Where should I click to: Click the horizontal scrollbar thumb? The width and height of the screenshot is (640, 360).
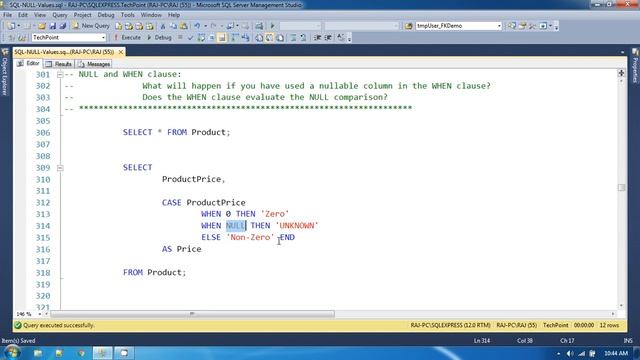click(x=192, y=314)
